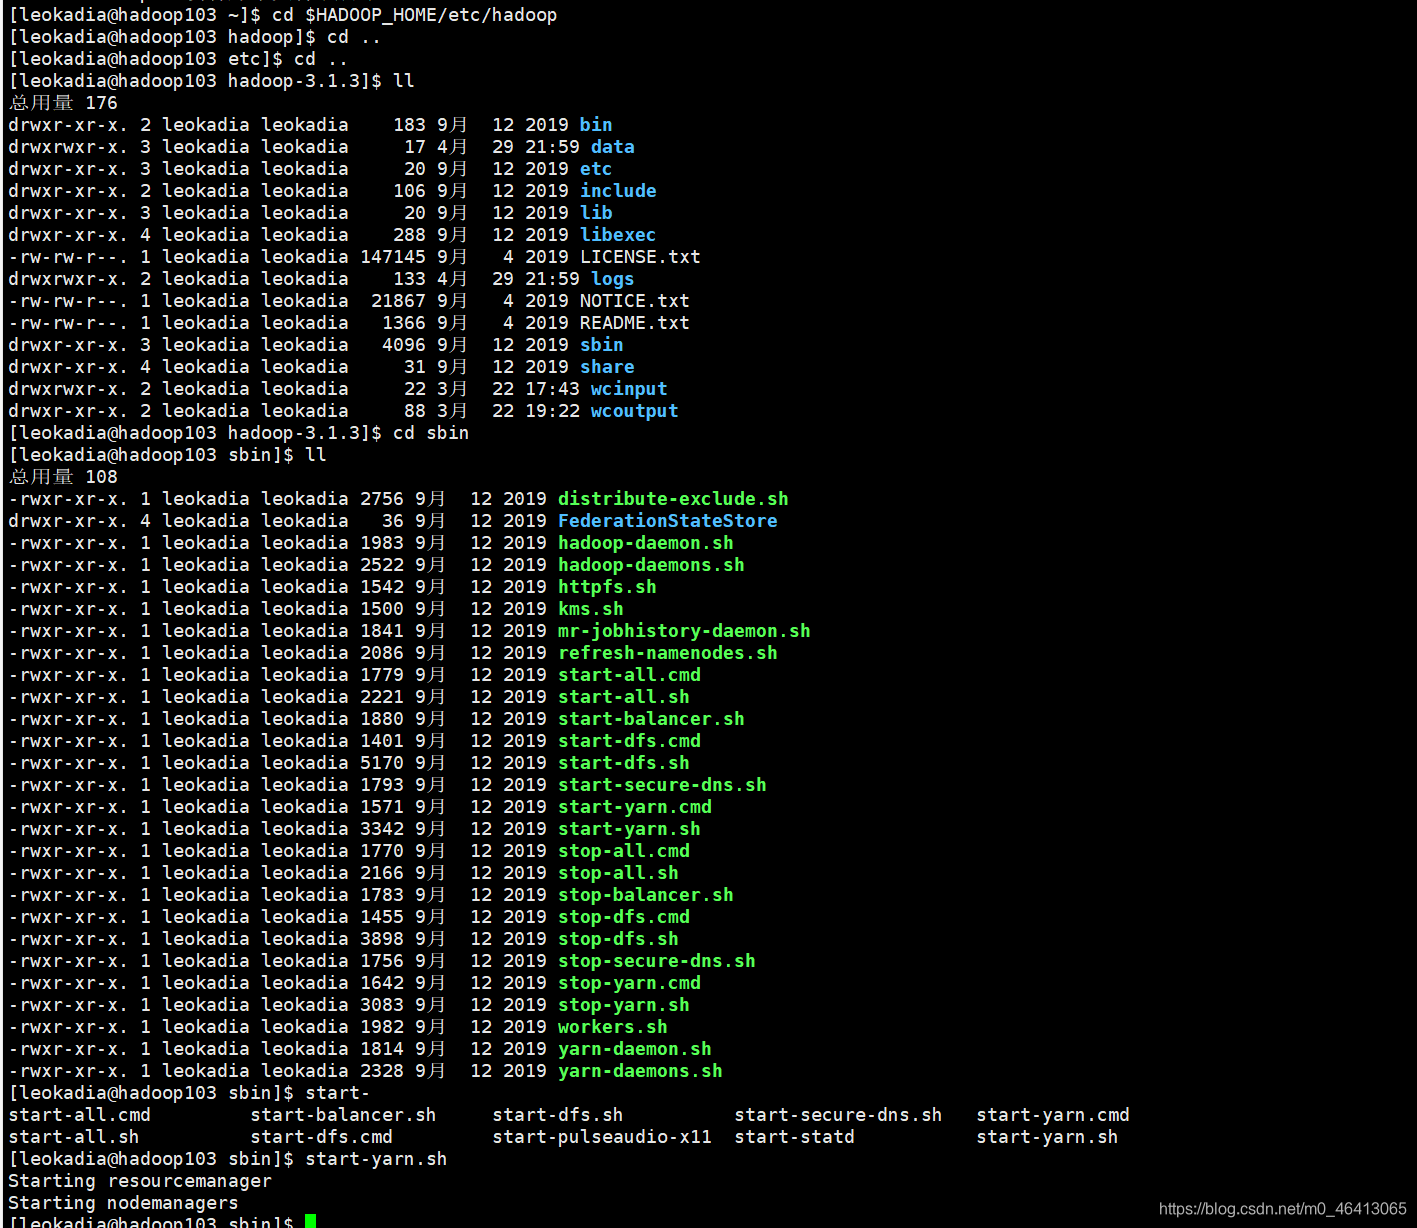Click the sbin directory name in first listing

point(602,345)
